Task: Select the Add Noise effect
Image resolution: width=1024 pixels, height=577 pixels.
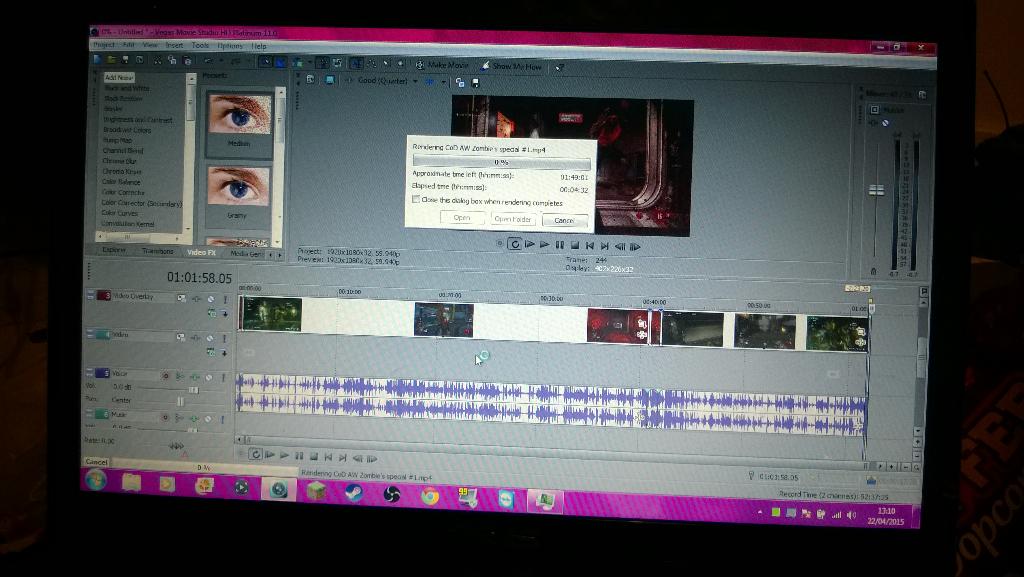Action: click(x=119, y=77)
